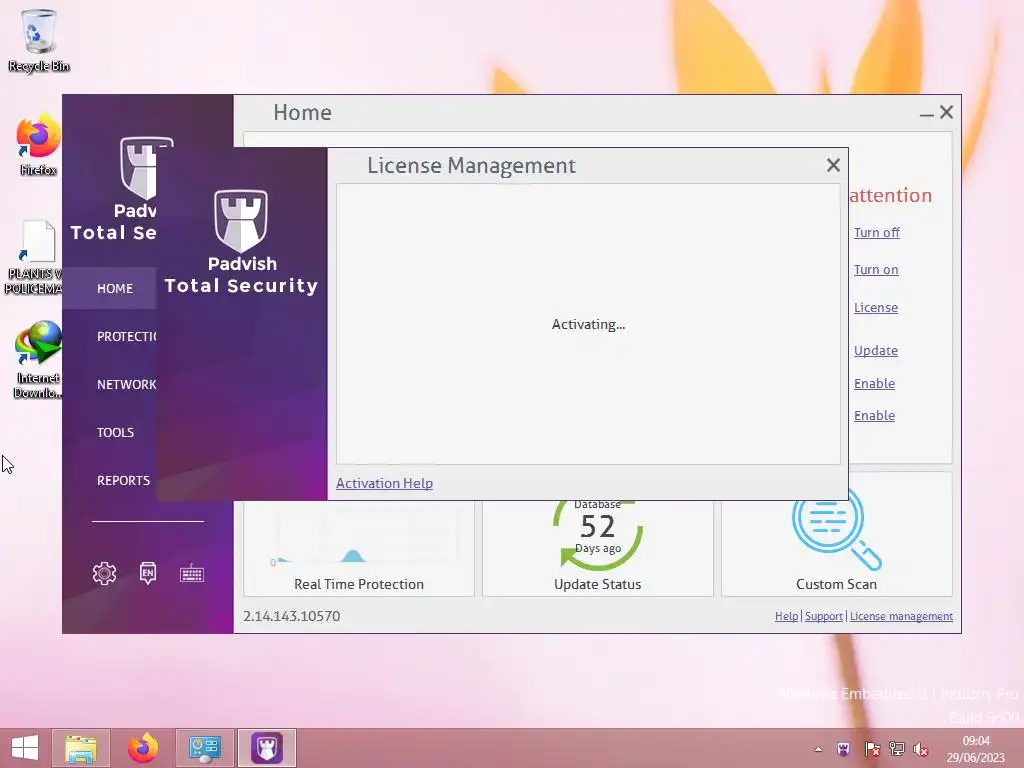Click the Padvish taskbar button

tap(266, 748)
